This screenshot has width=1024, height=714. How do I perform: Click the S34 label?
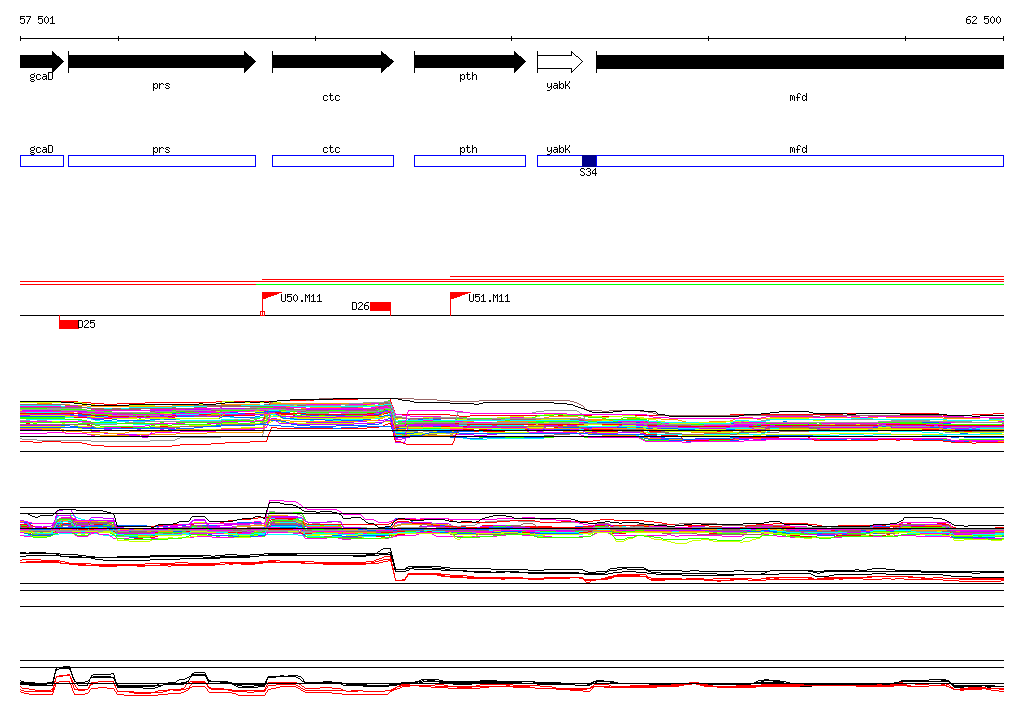(588, 172)
